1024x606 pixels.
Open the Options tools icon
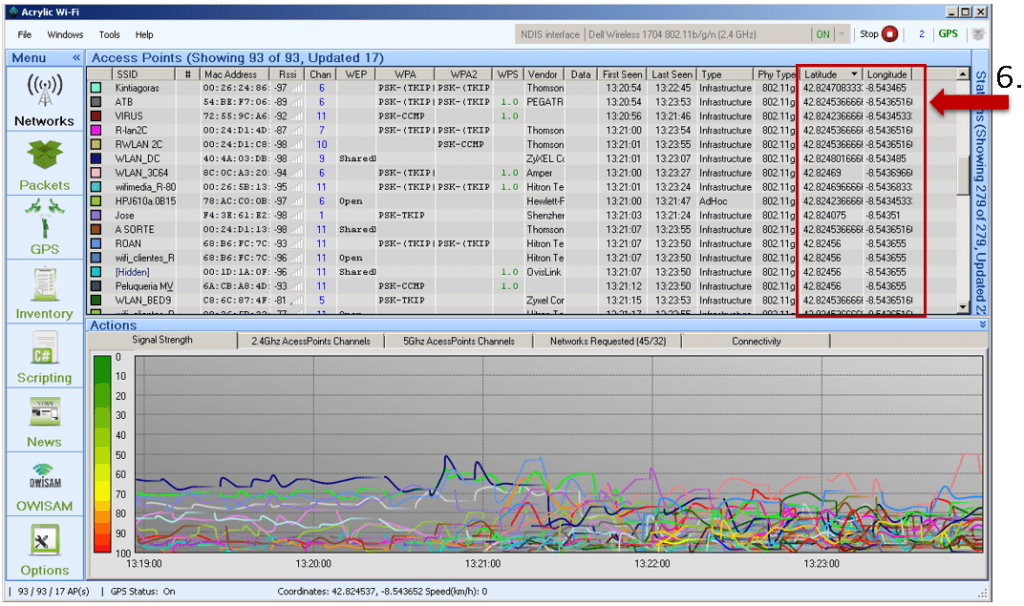[44, 541]
